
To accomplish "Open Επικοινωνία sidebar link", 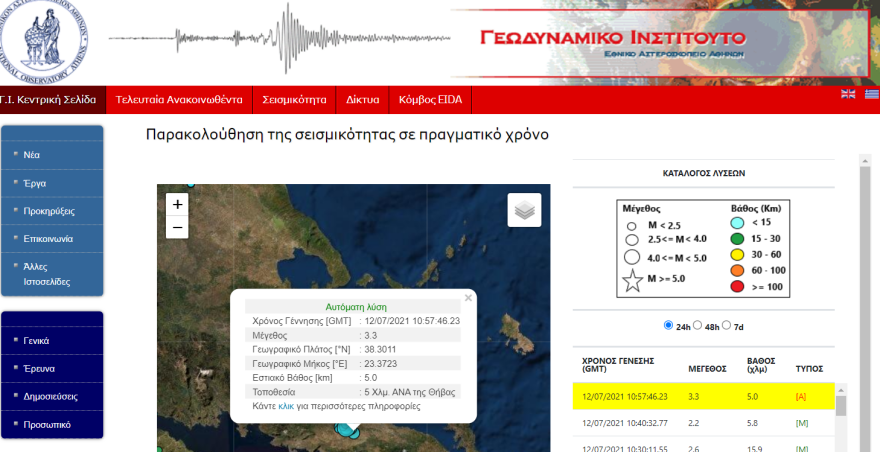I will tap(48, 239).
